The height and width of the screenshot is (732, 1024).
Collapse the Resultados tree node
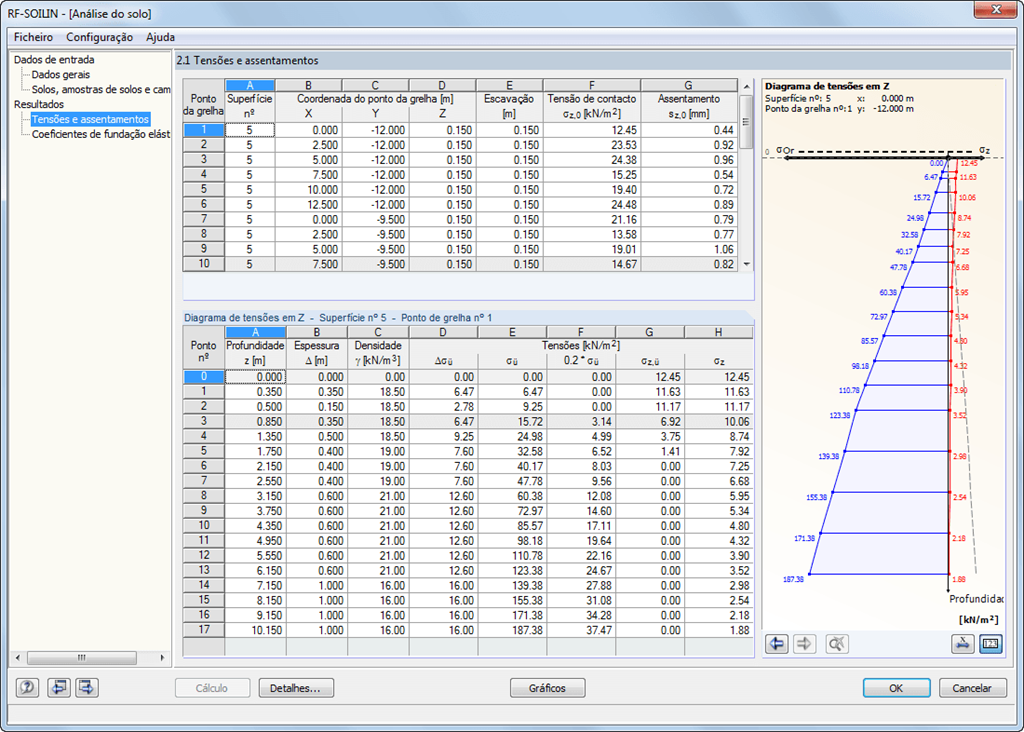coord(39,104)
